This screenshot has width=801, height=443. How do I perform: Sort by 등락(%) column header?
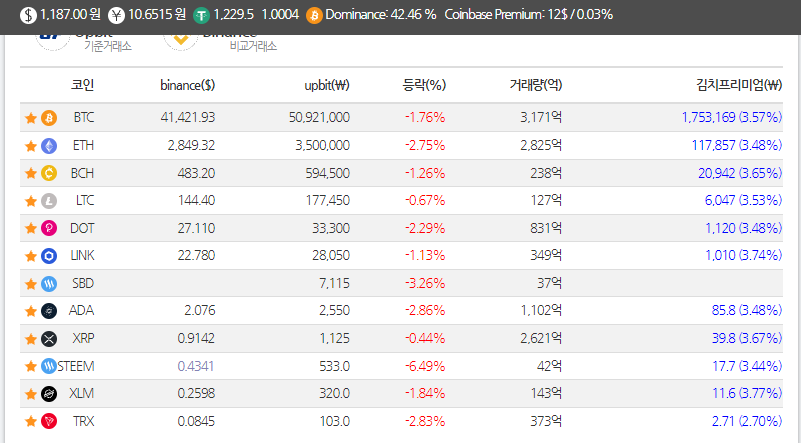[424, 85]
